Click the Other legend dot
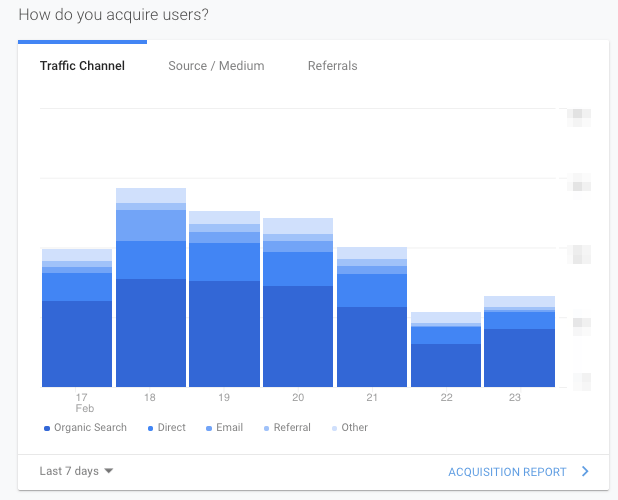The height and width of the screenshot is (500, 618). (x=334, y=428)
